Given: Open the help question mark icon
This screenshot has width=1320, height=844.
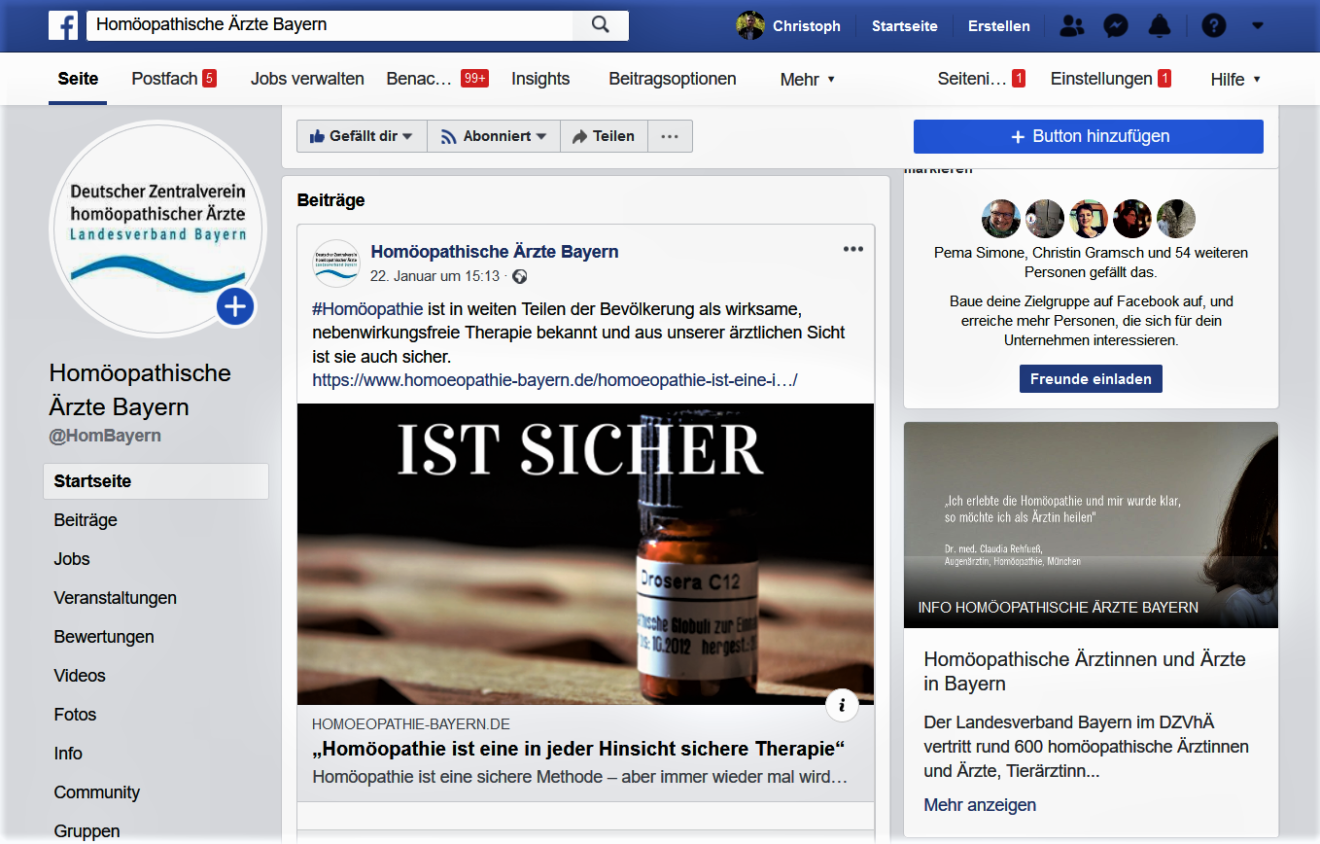Looking at the screenshot, I should coord(1214,26).
